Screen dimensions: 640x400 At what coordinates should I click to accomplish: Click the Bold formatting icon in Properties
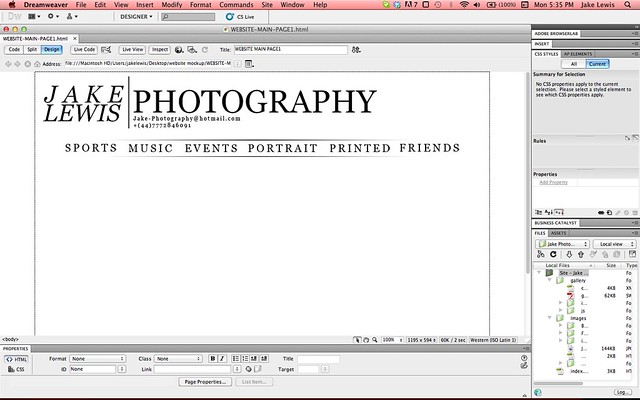[213, 358]
